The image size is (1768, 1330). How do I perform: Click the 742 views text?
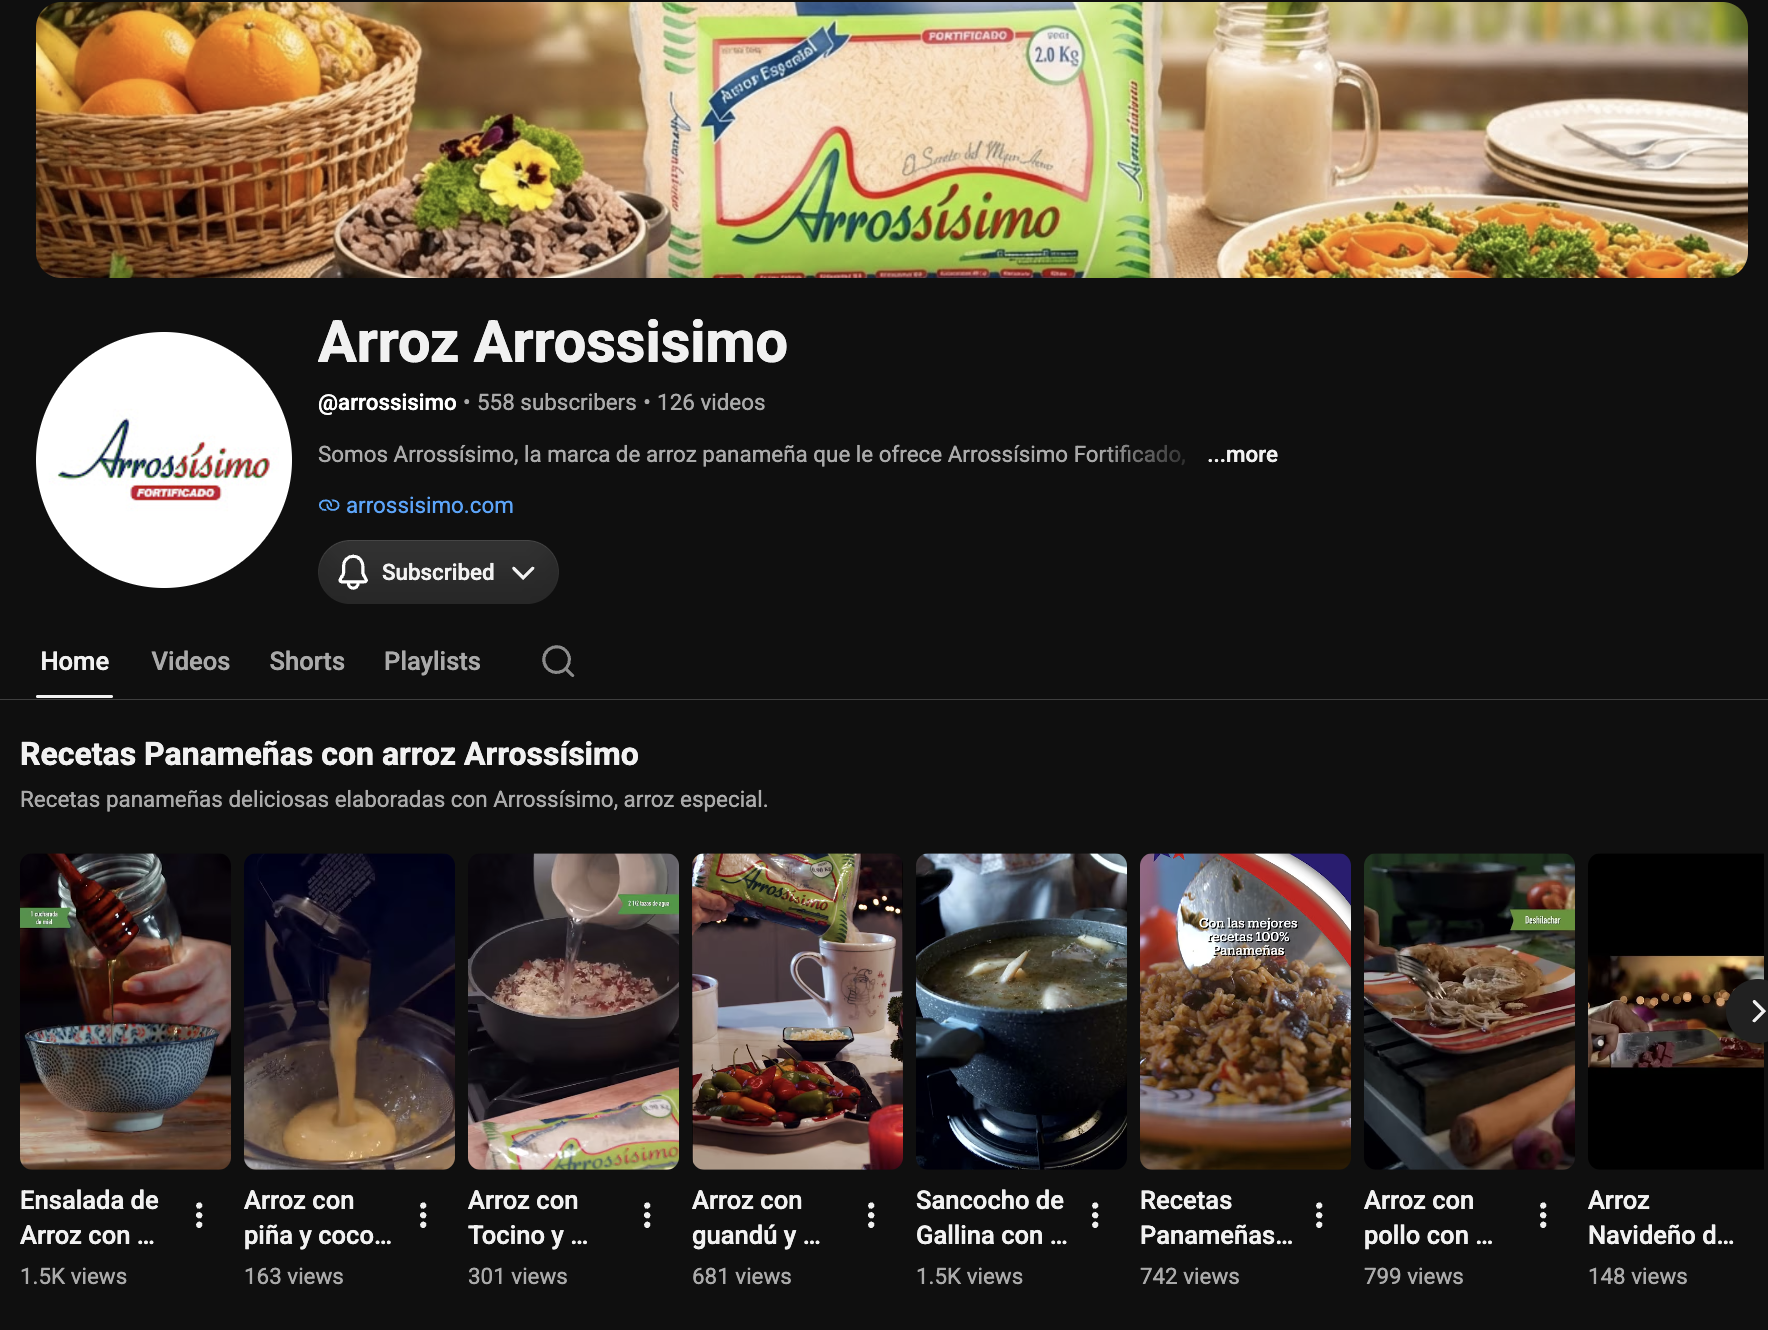pos(1190,1276)
